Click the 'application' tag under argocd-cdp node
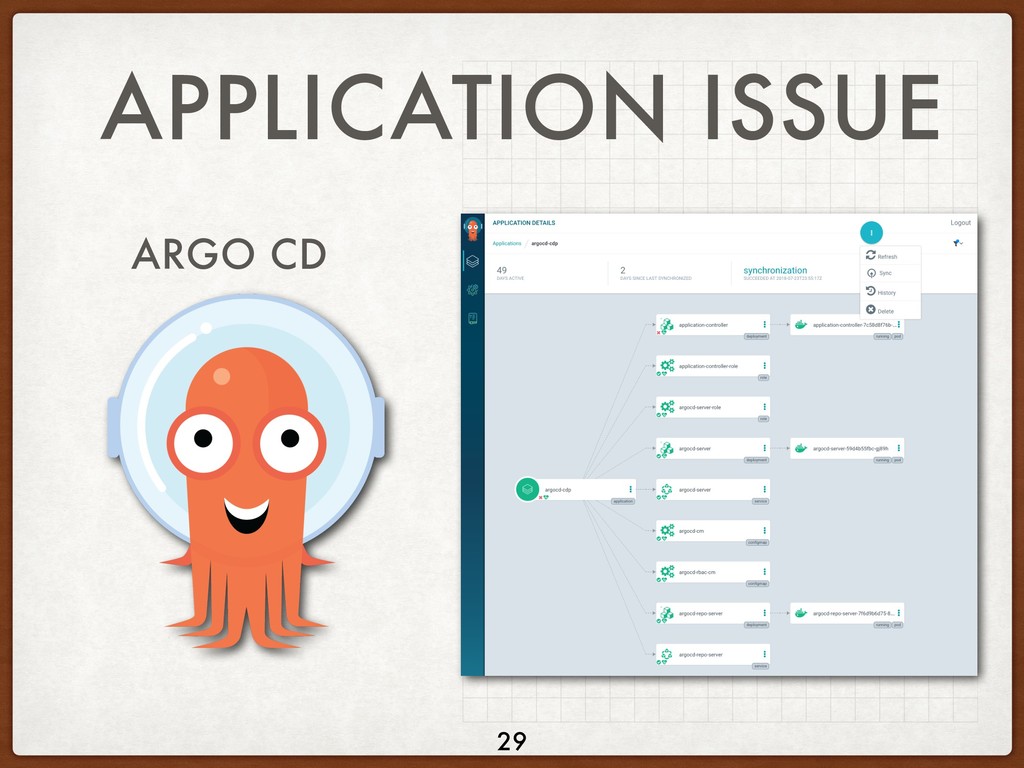The image size is (1024, 768). click(x=622, y=501)
